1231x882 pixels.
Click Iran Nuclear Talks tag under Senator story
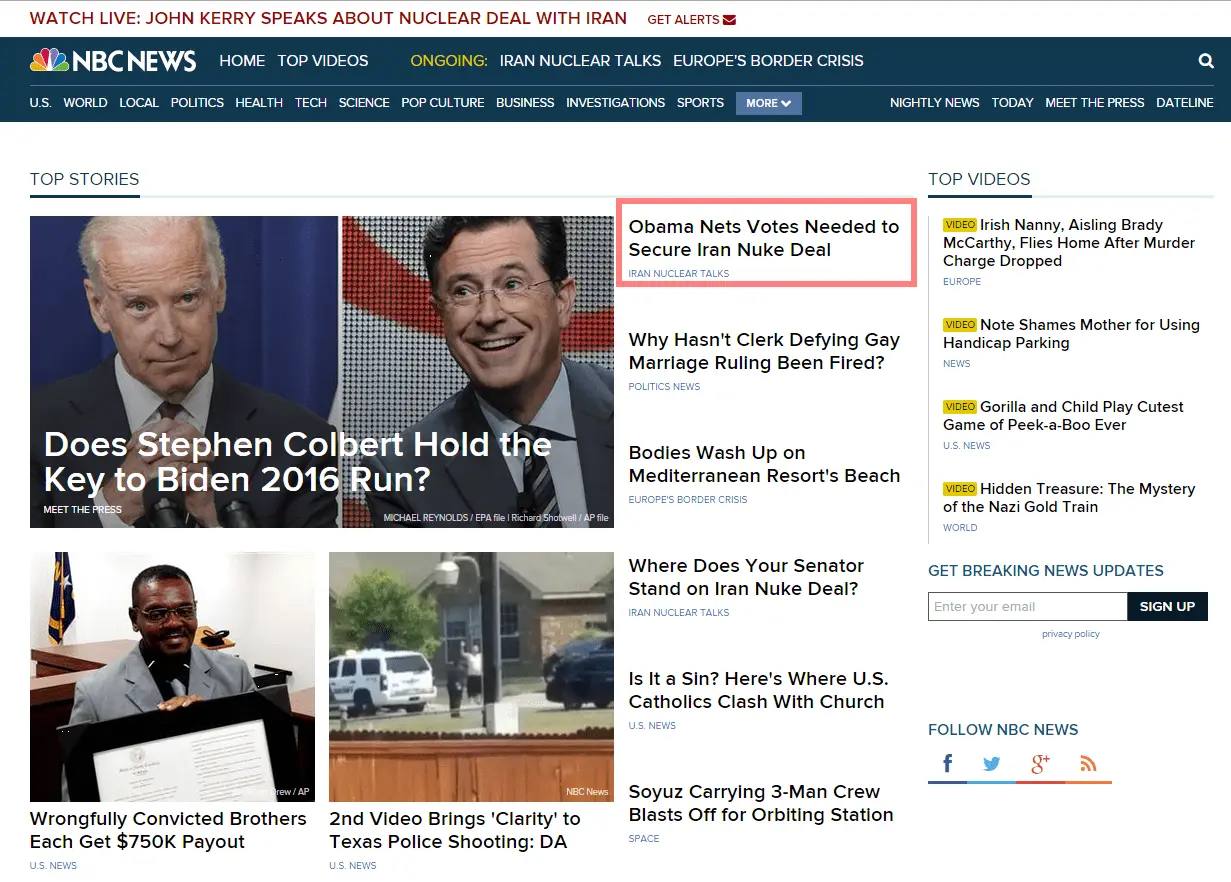tap(679, 613)
